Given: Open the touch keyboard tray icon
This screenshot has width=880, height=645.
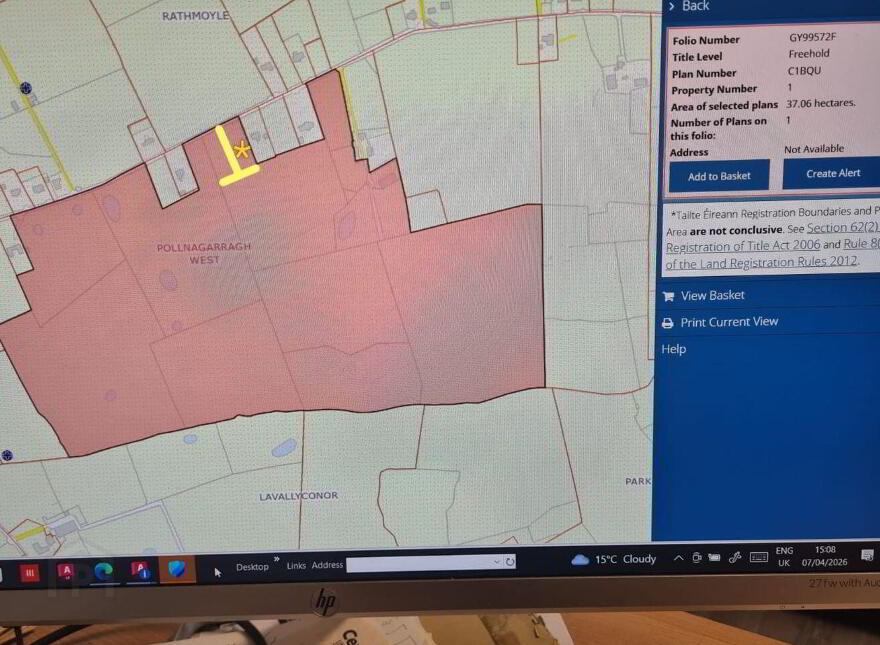Looking at the screenshot, I should pos(759,556).
